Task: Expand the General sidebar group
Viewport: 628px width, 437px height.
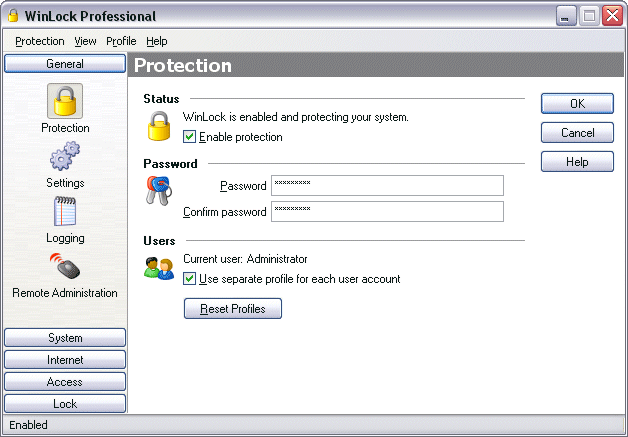Action: pos(65,64)
